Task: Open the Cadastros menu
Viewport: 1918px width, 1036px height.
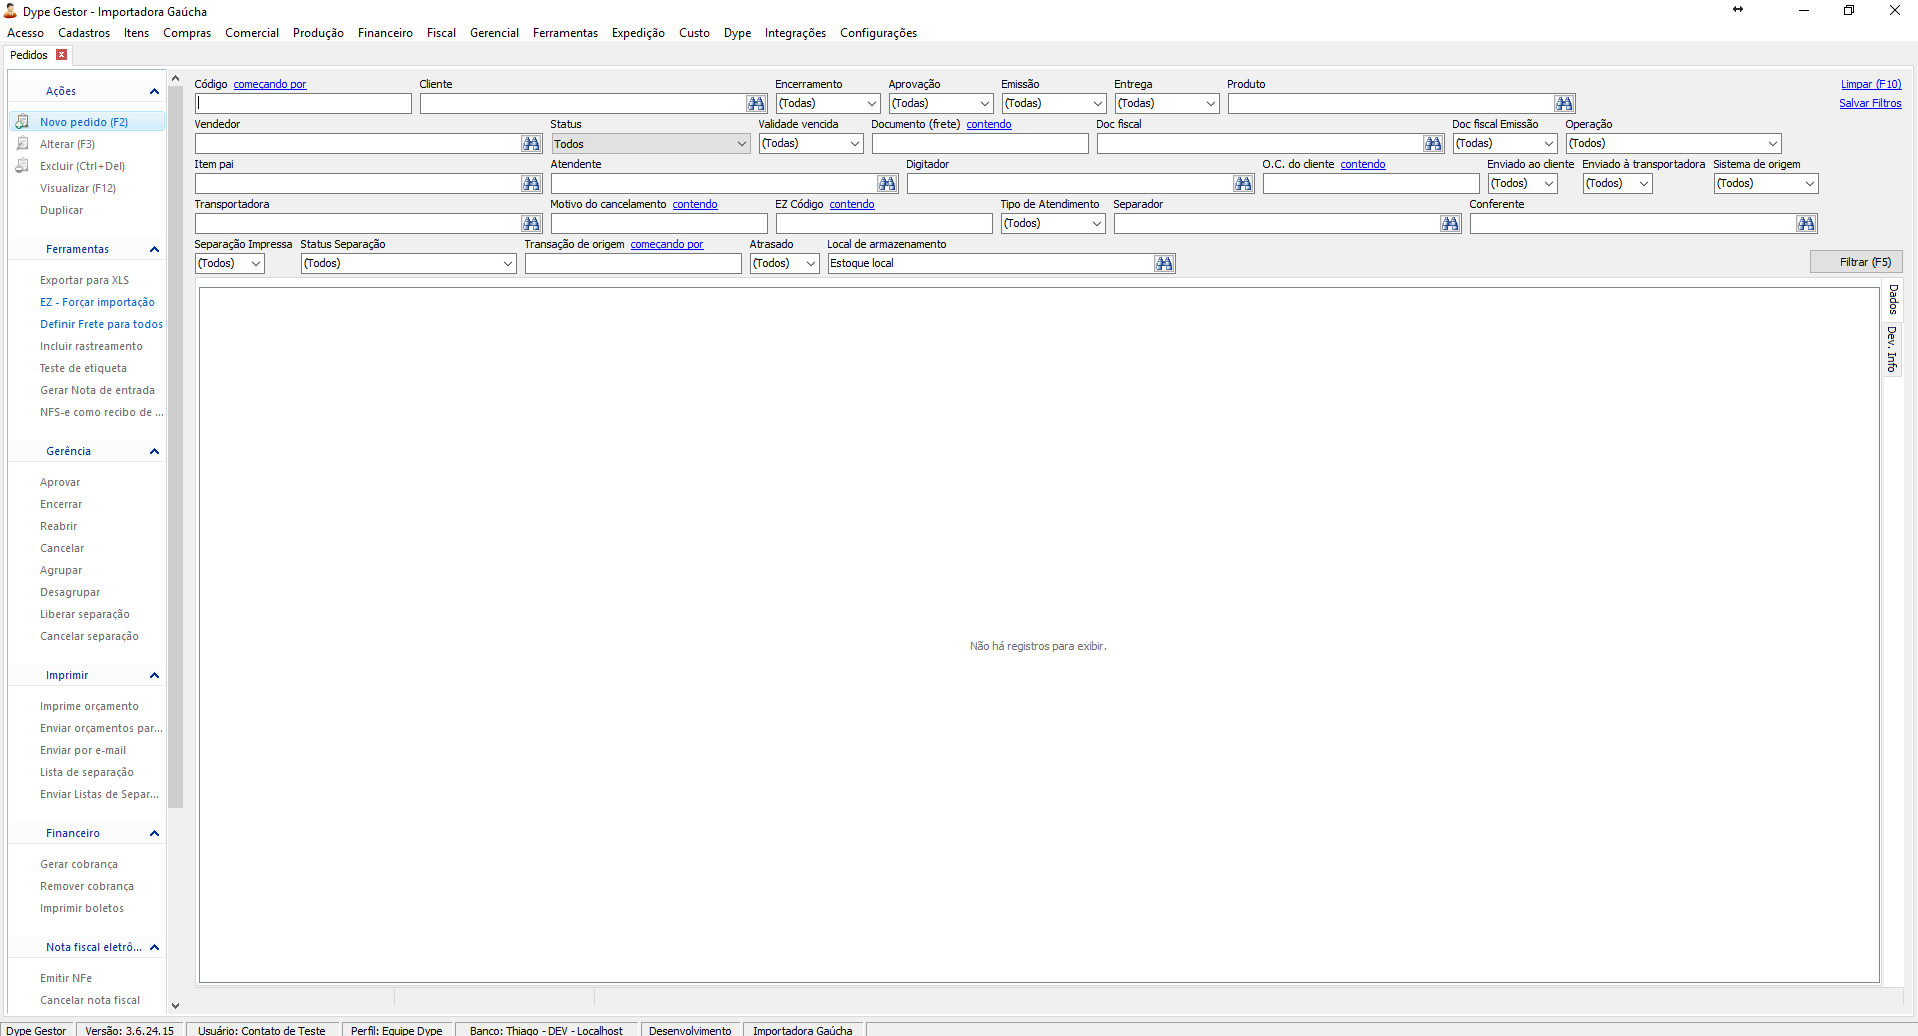Action: tap(84, 33)
